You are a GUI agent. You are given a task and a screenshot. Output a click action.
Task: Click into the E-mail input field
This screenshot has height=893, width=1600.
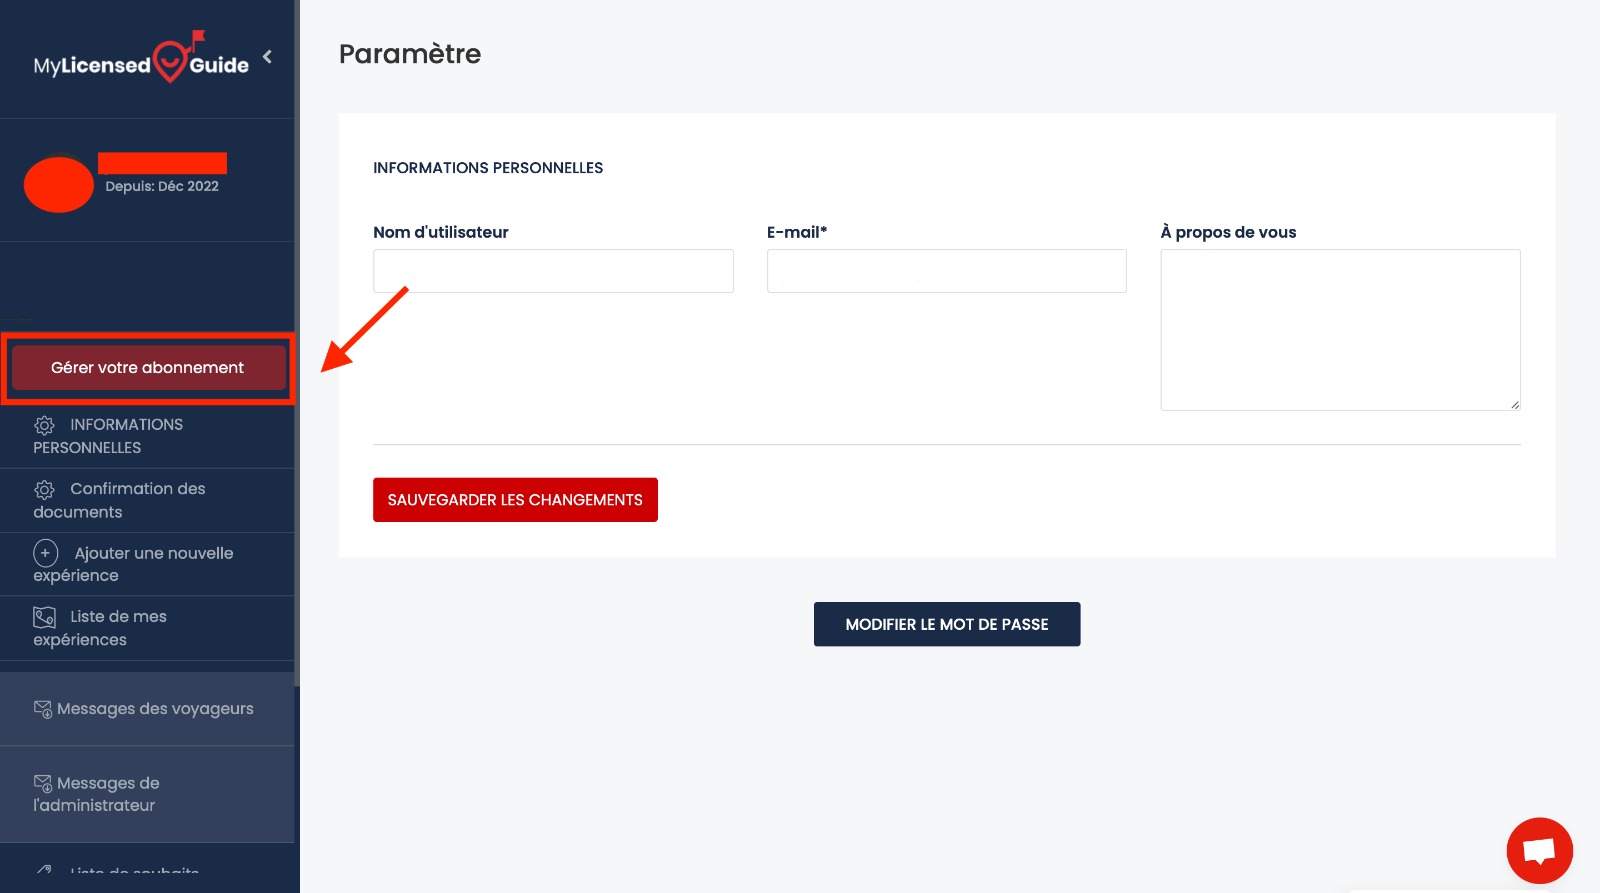tap(946, 271)
